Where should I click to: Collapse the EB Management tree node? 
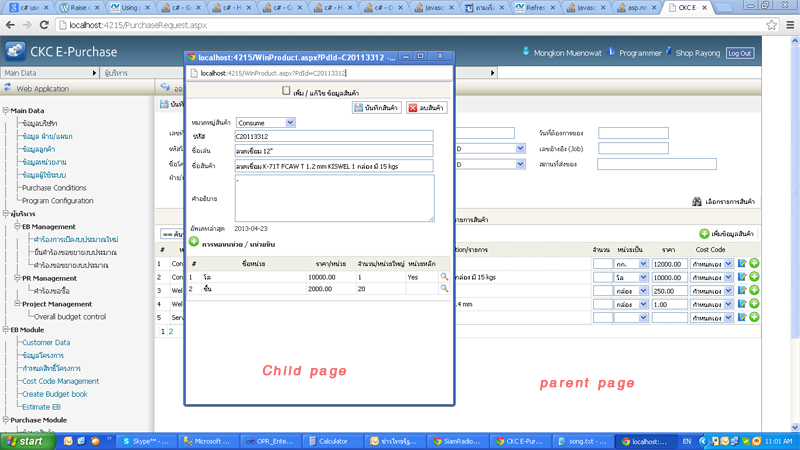coord(17,226)
